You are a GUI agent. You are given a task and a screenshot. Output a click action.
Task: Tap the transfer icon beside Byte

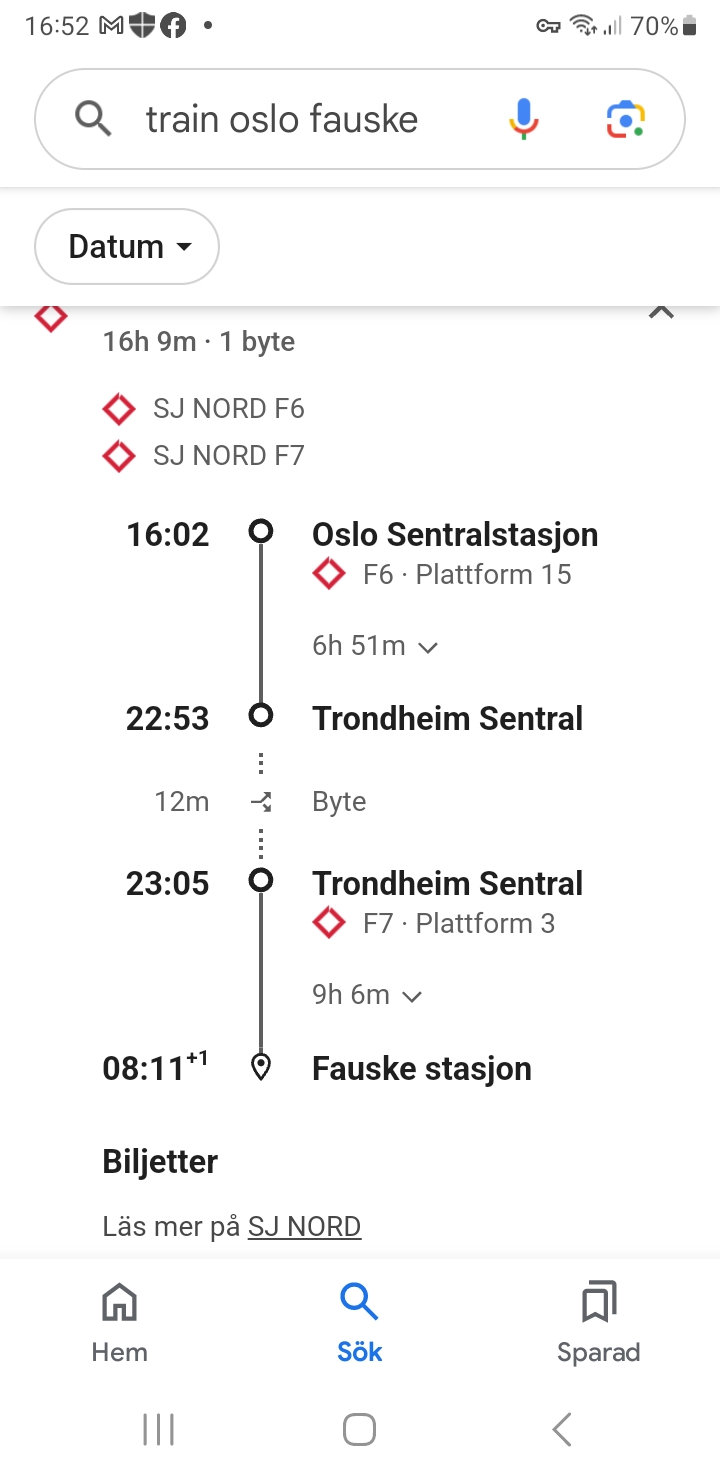[261, 802]
